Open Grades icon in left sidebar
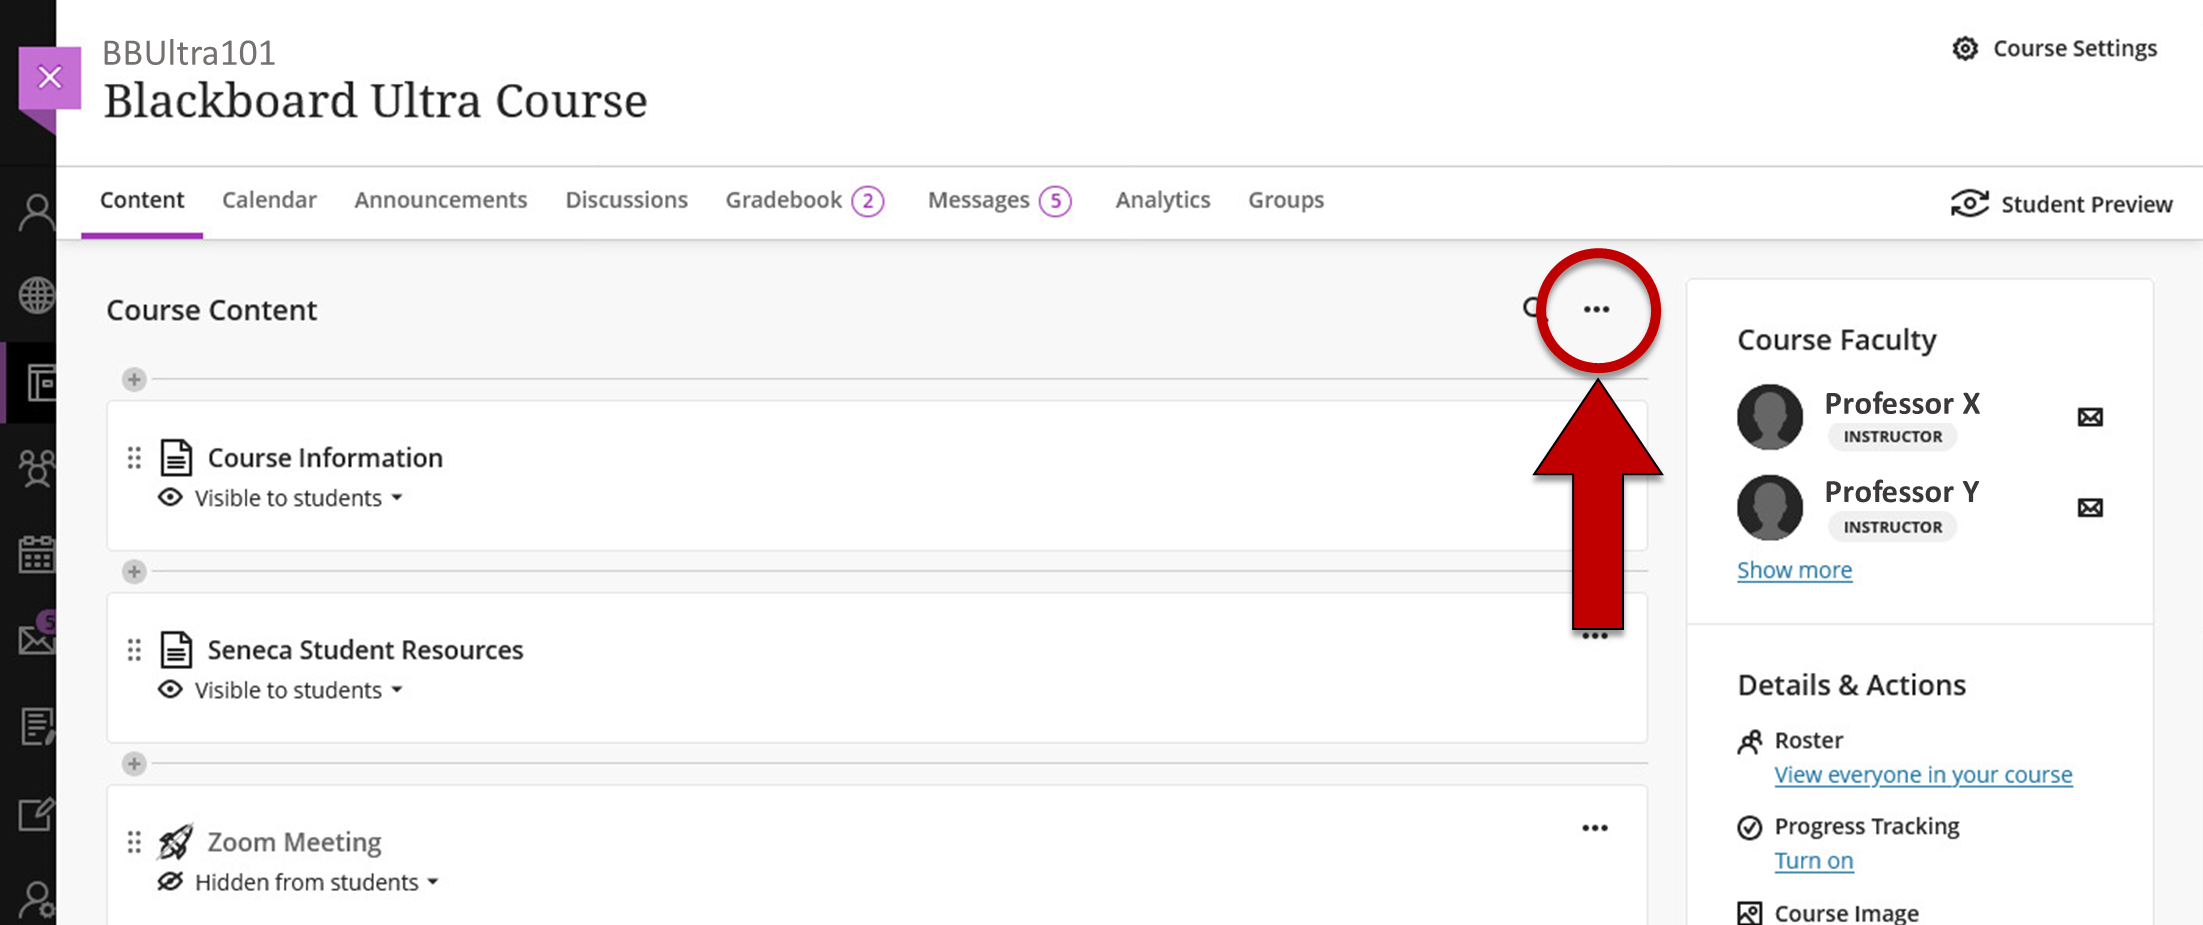 tap(37, 727)
